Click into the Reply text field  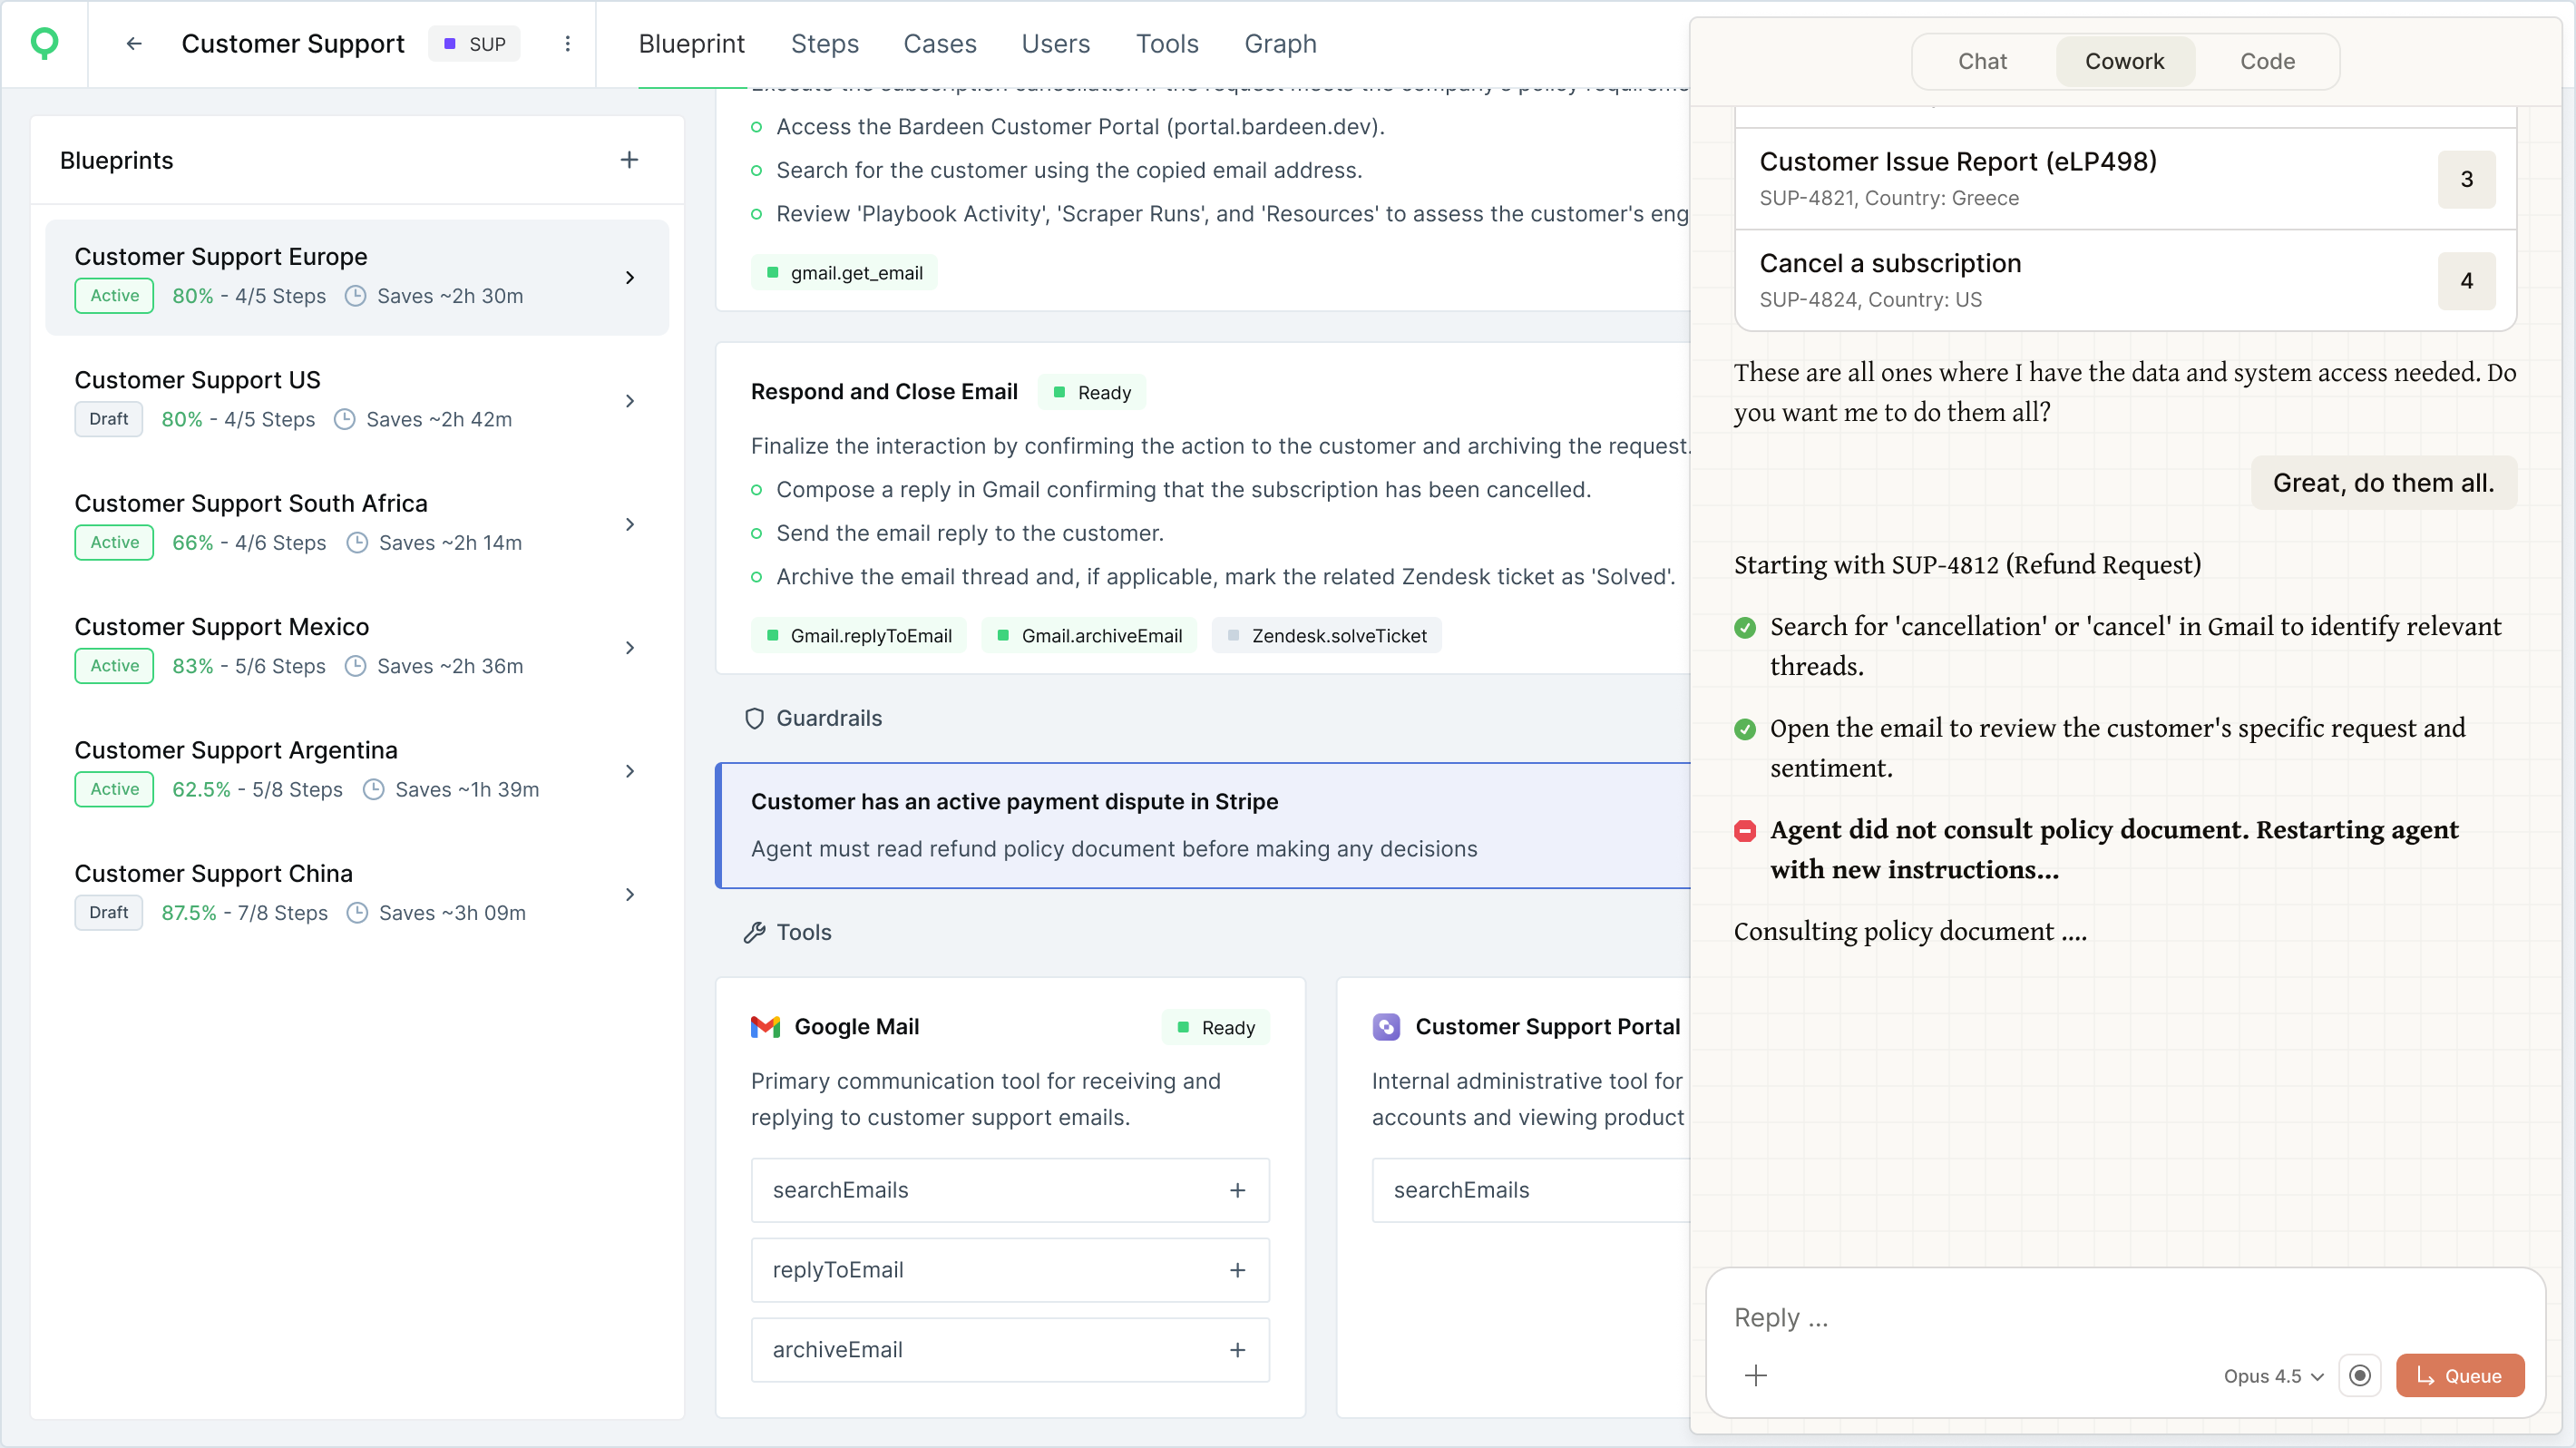pyautogui.click(x=2100, y=1317)
